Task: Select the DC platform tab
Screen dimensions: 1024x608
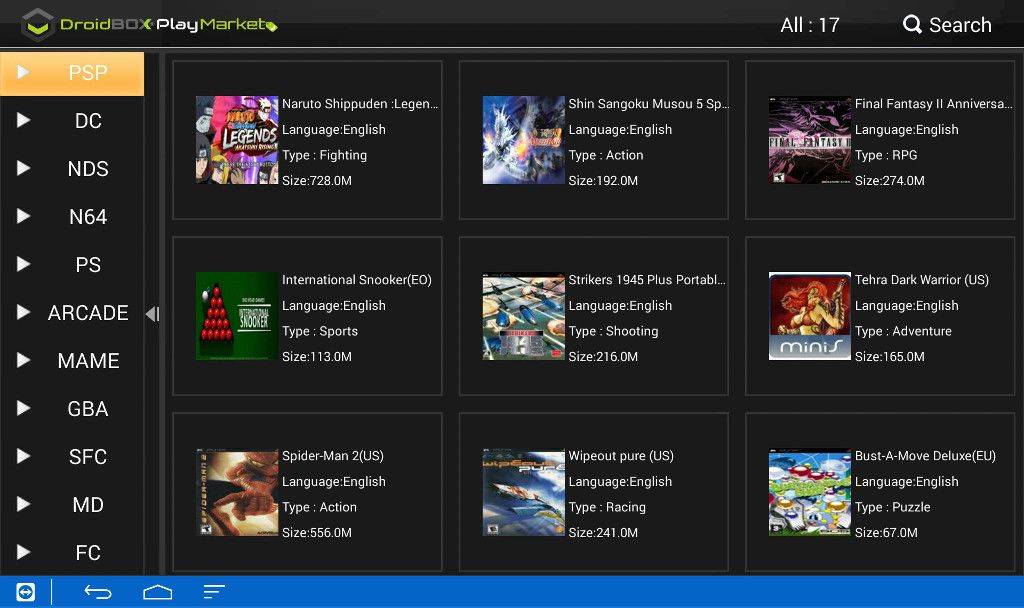Action: pos(72,121)
